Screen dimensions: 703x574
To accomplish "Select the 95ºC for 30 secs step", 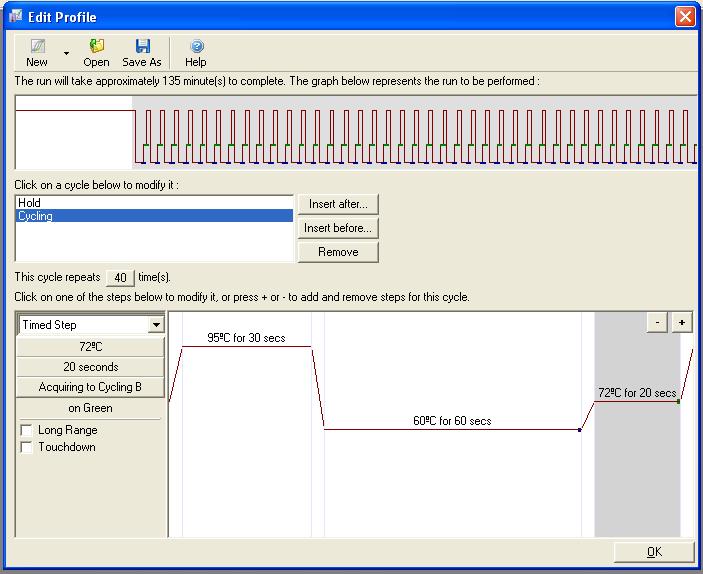I will point(247,424).
